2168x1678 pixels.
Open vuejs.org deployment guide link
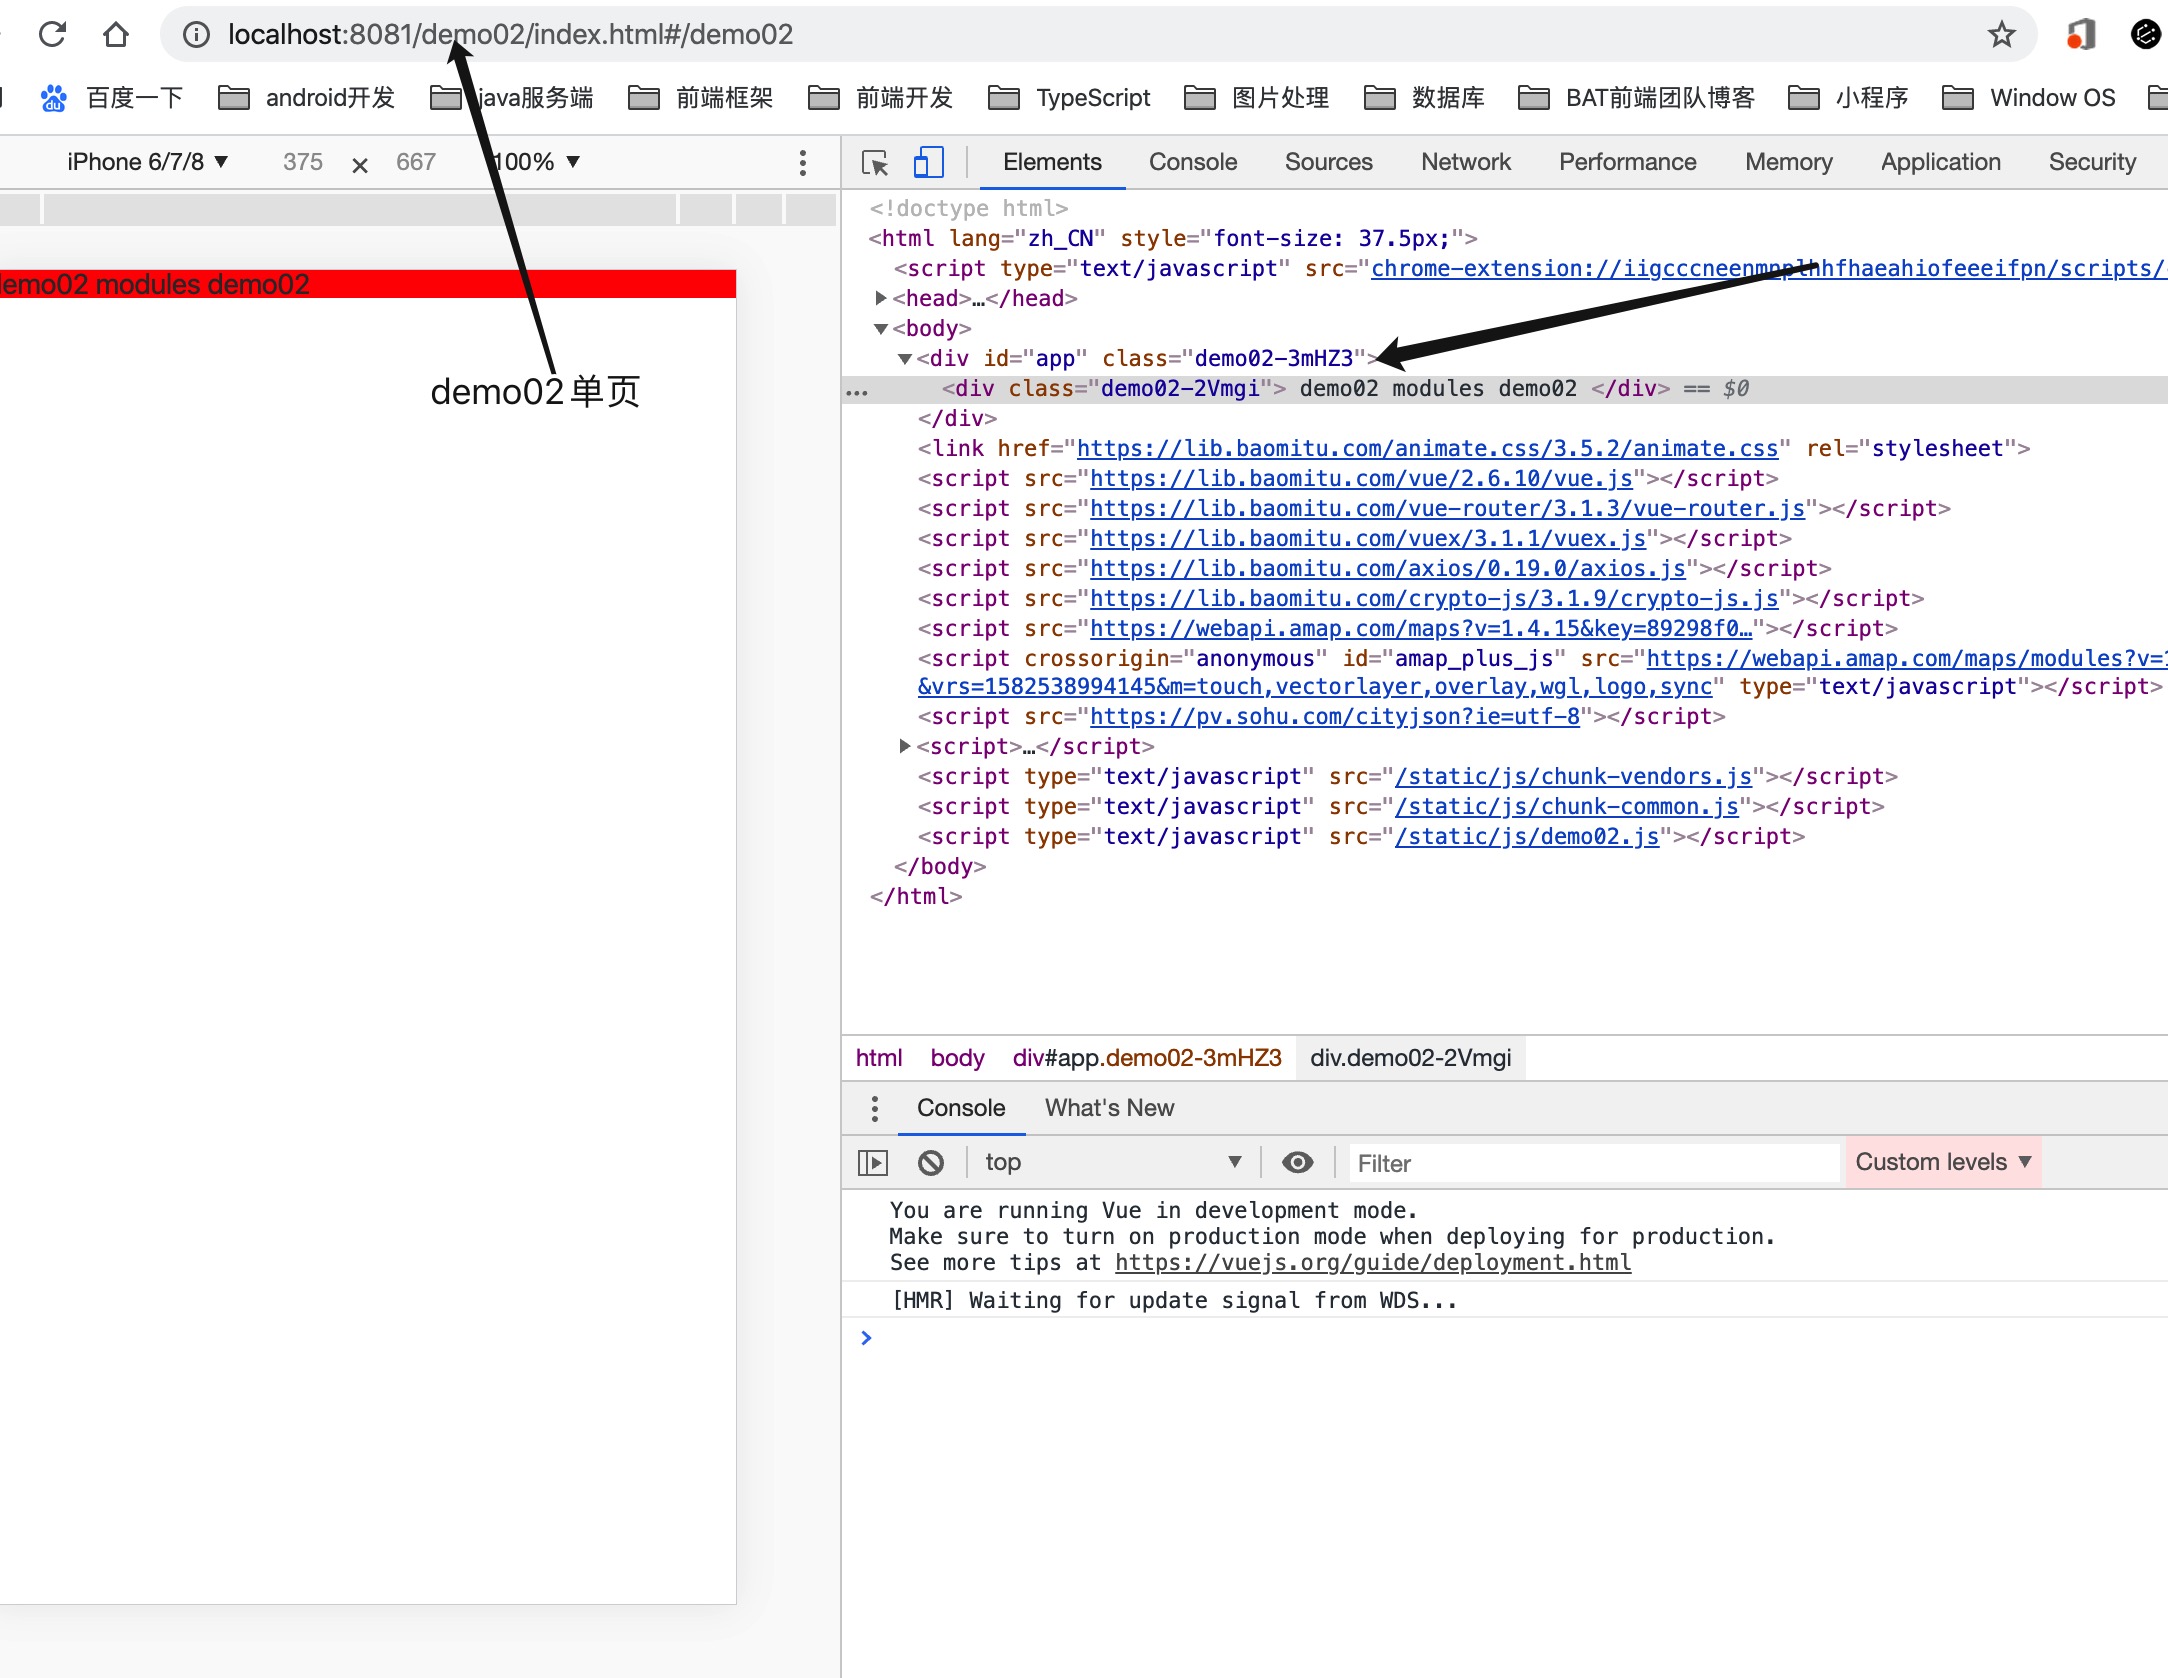click(x=1372, y=1263)
